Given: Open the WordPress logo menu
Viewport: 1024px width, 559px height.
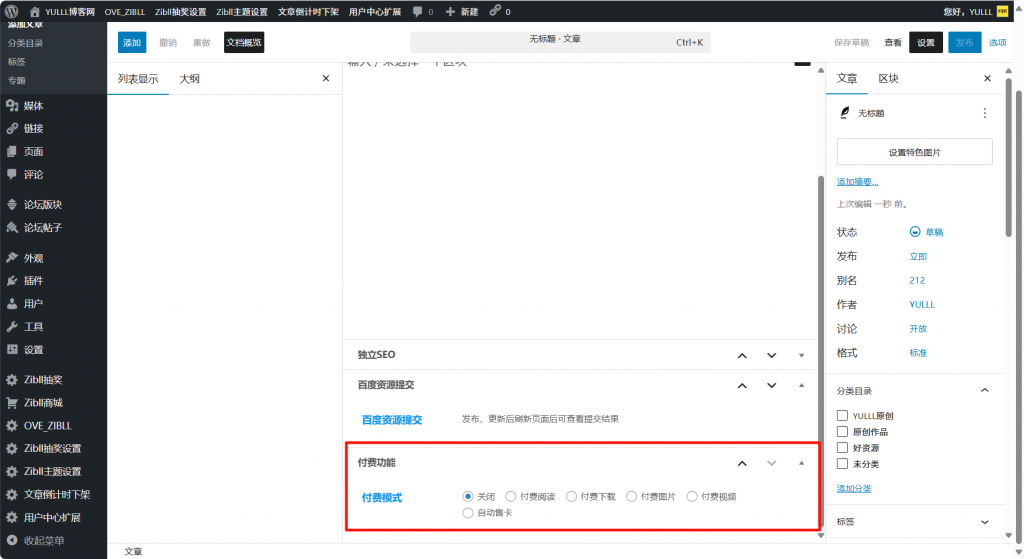Looking at the screenshot, I should (11, 11).
